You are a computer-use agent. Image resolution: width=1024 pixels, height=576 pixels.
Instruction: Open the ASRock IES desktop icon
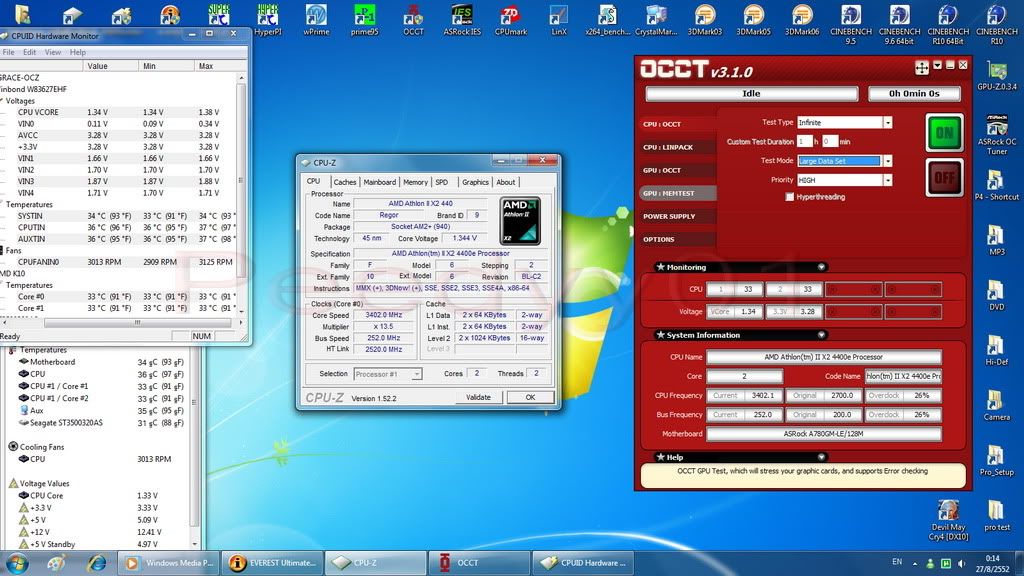pos(462,20)
